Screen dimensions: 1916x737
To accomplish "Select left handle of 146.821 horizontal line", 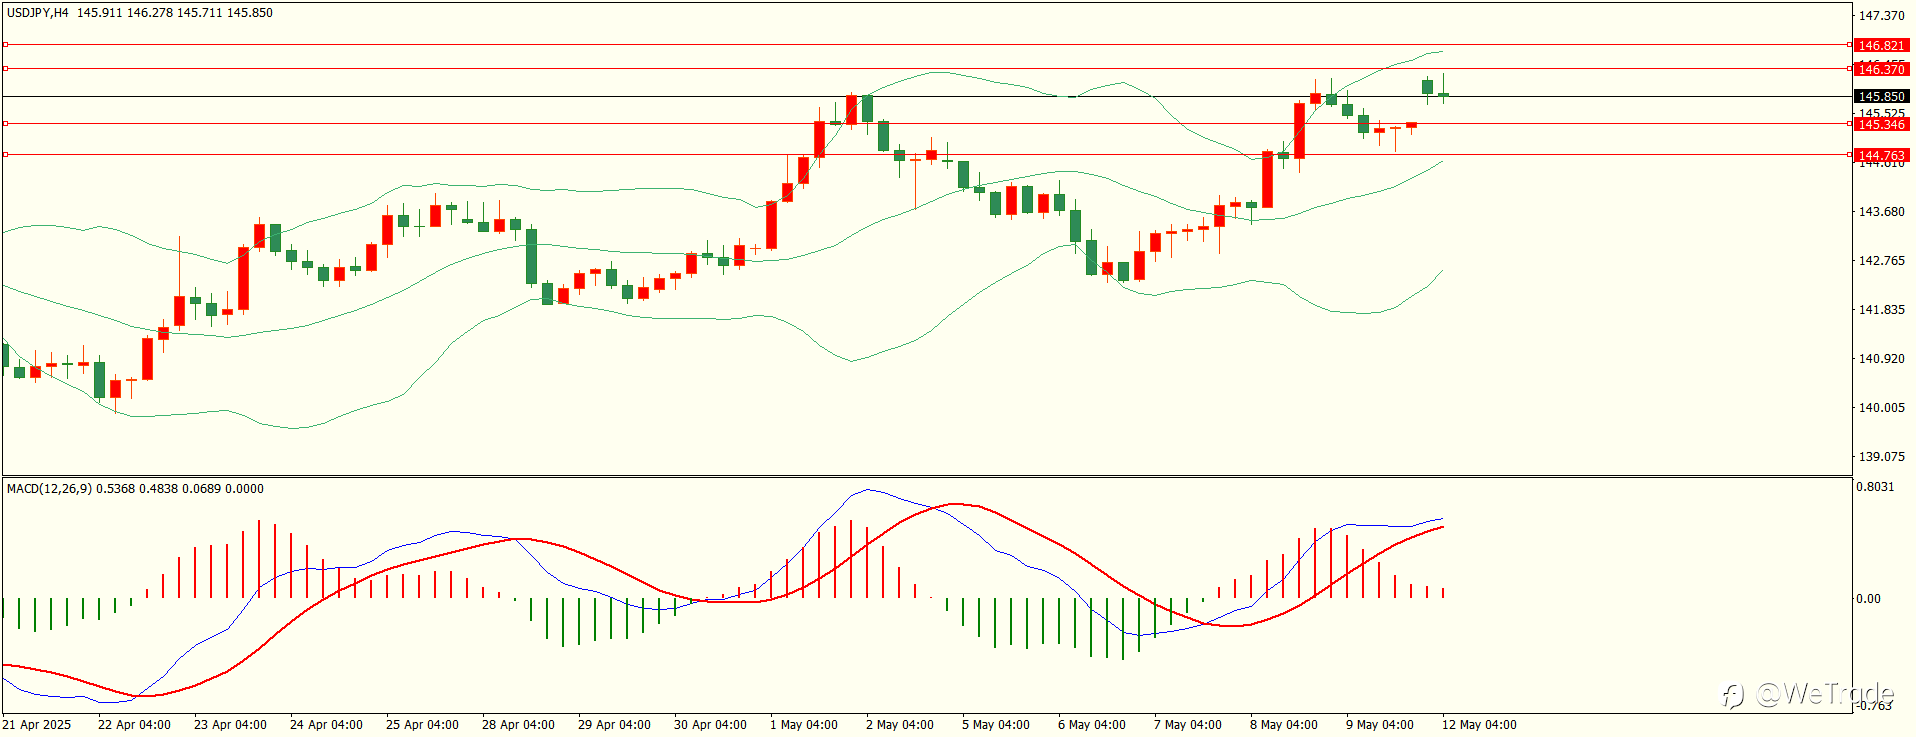I will pos(5,45).
